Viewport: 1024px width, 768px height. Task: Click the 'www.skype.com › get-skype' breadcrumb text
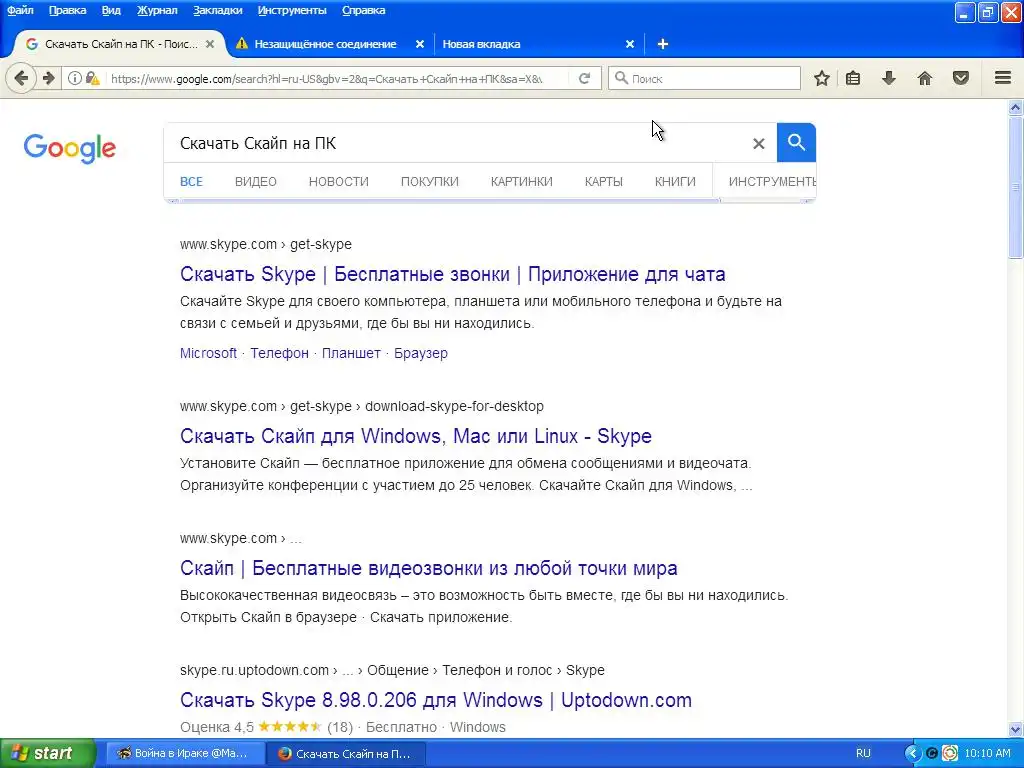pos(266,244)
